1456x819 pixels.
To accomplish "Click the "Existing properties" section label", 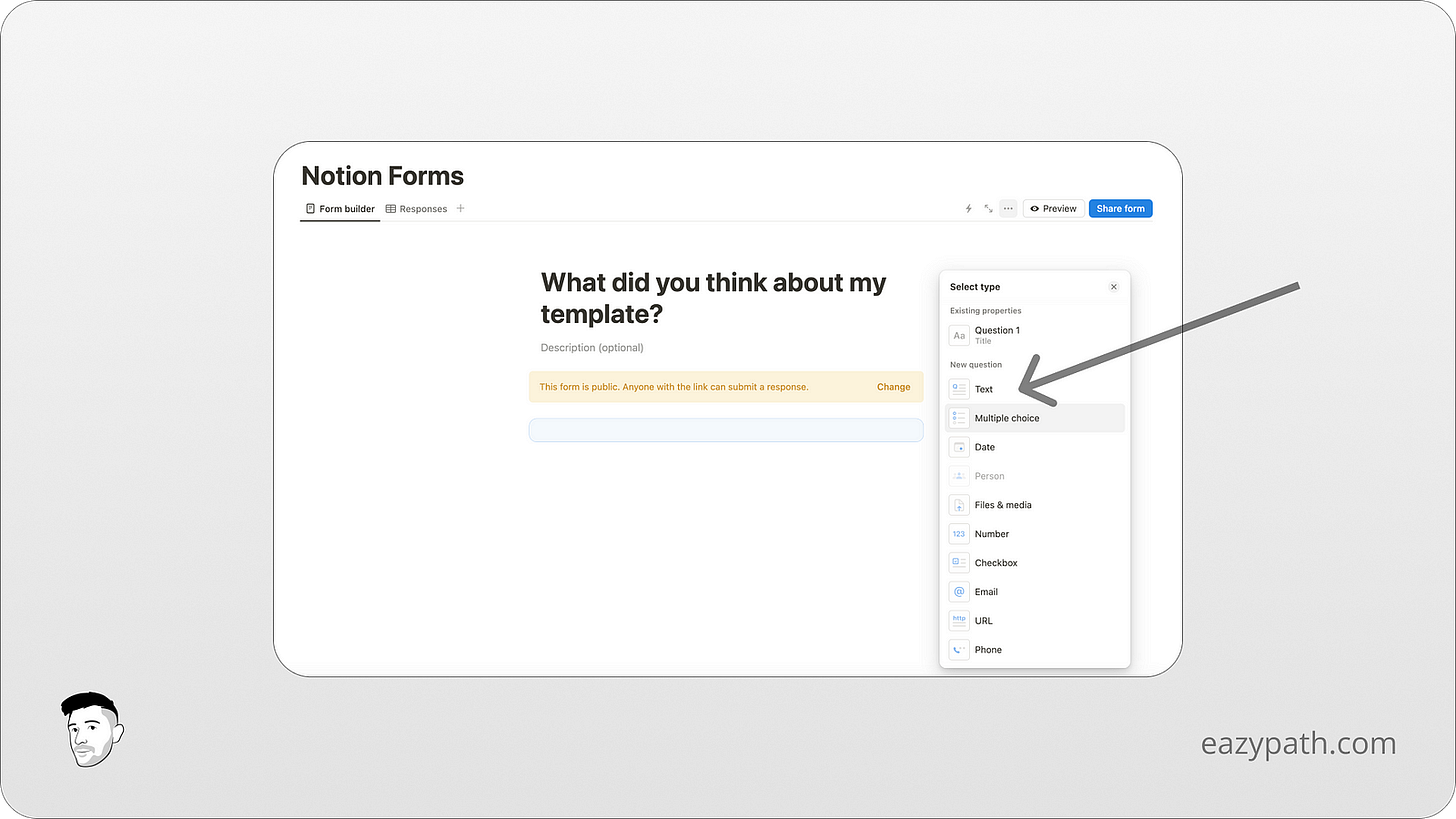I will [x=986, y=311].
